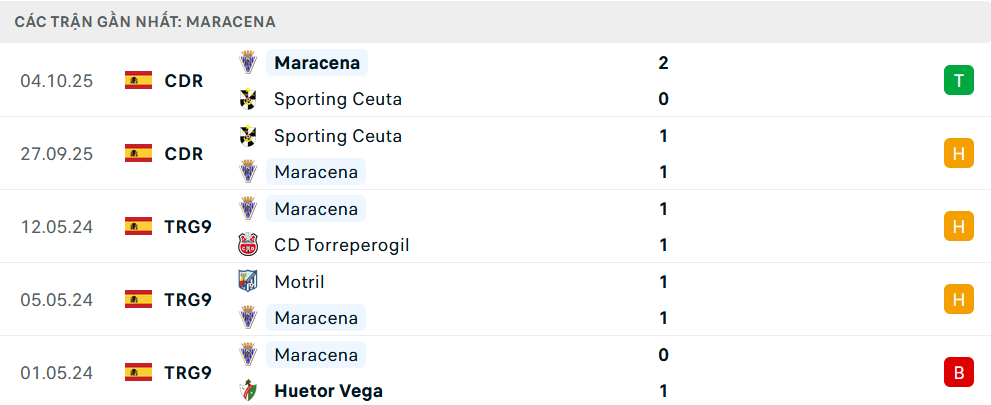Viewport: 991px width, 405px height.
Task: Click the H badge for 12.05.24 match
Action: coord(958,227)
